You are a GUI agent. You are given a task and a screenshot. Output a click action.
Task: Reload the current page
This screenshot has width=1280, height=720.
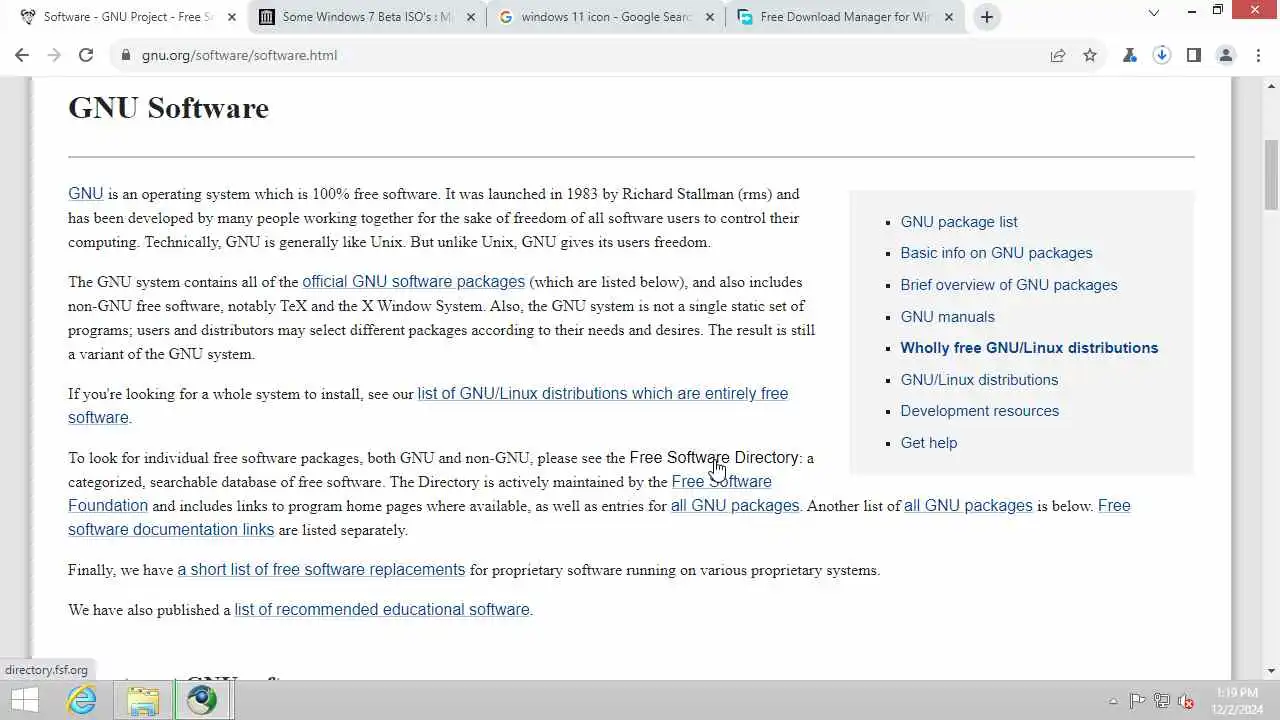[x=86, y=55]
